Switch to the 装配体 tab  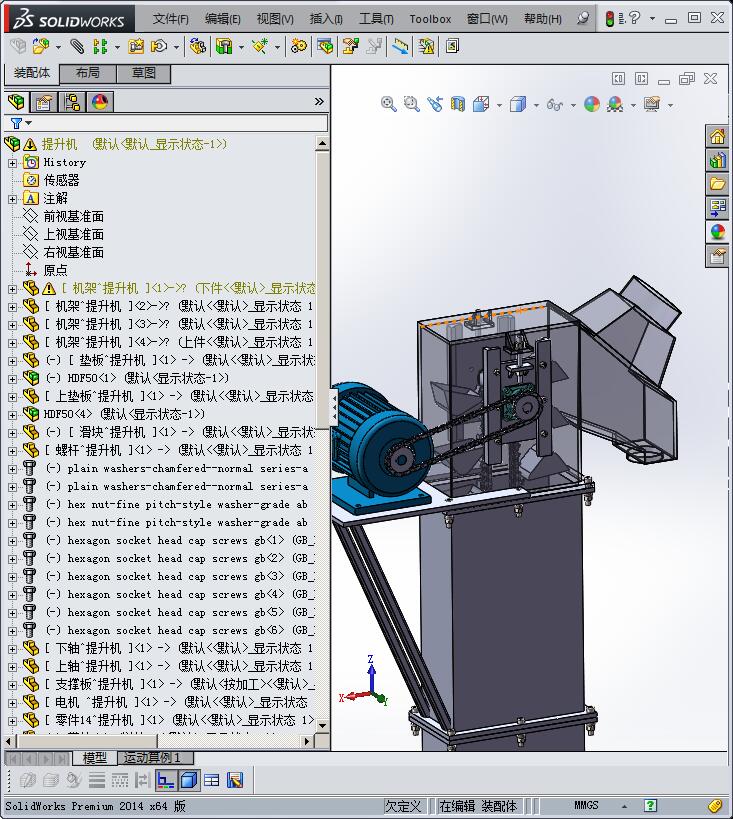[x=32, y=73]
